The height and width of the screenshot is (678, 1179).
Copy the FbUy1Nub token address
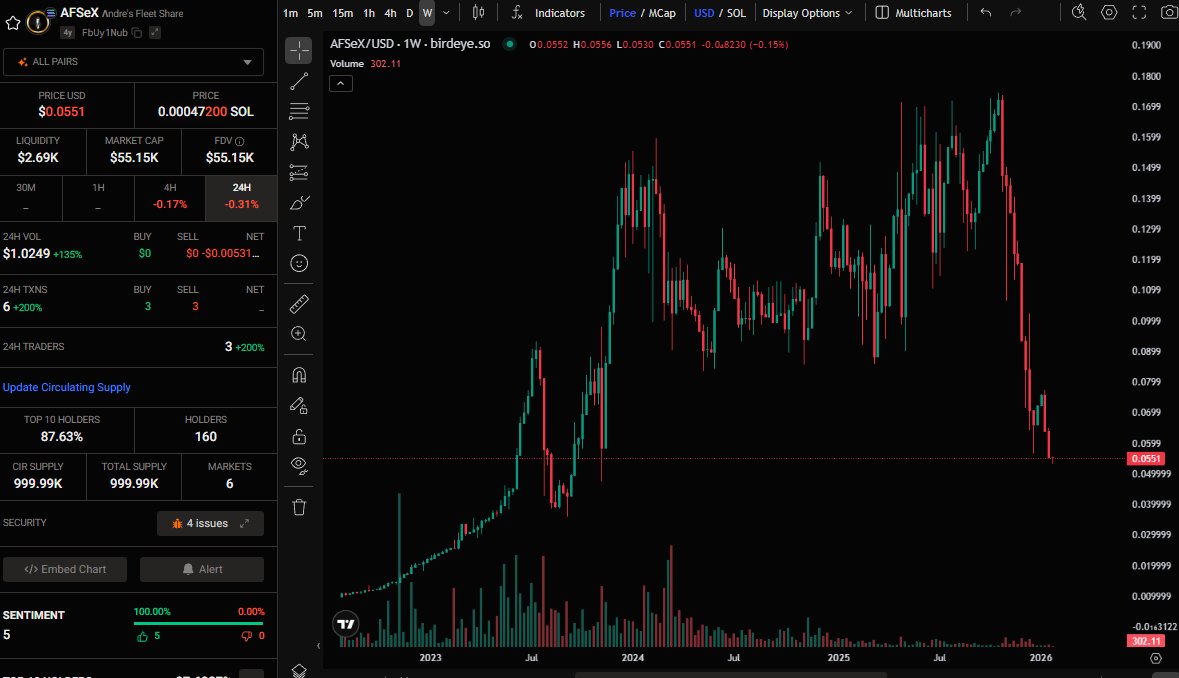(137, 33)
